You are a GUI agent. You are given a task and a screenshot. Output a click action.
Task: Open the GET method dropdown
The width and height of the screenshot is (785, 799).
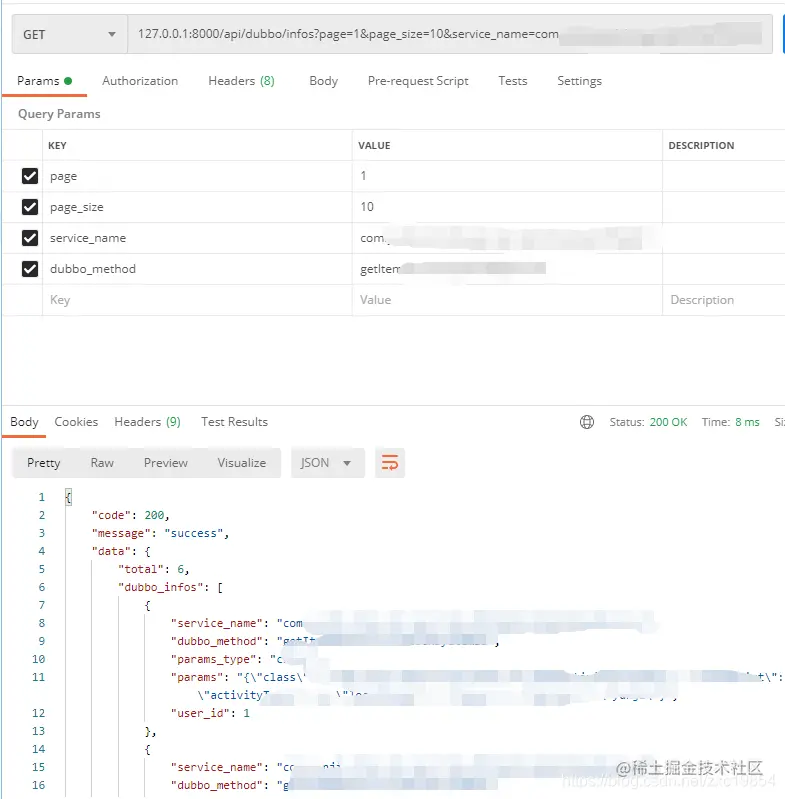point(69,35)
